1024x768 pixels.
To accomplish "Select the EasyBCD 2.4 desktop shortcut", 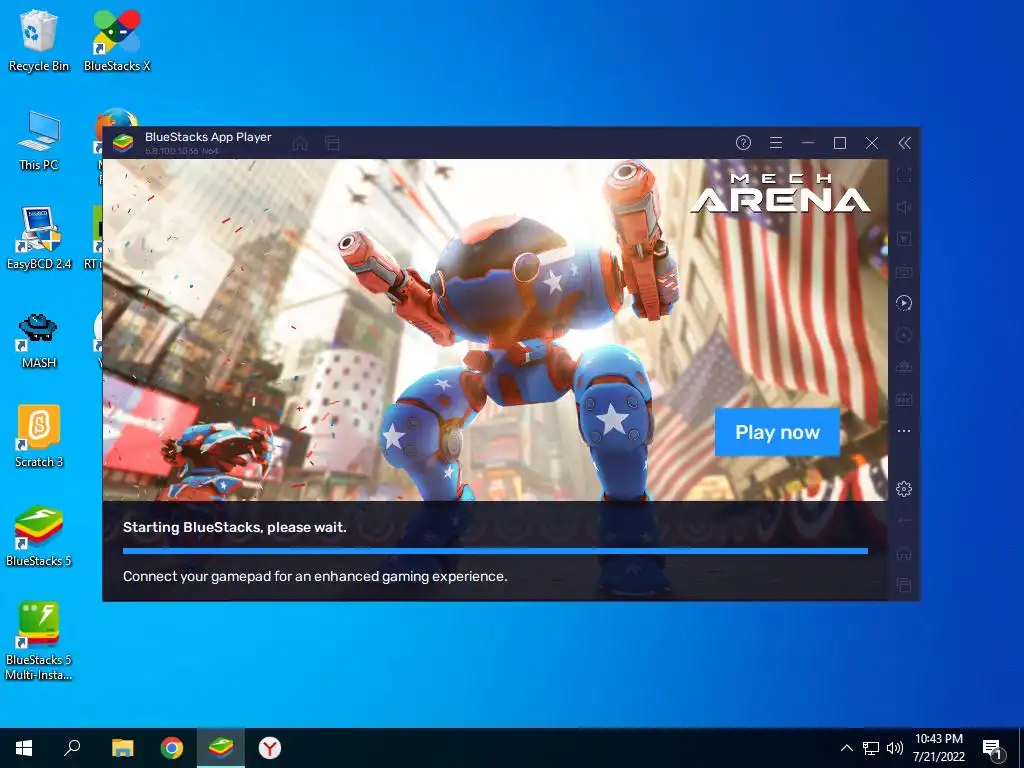I will [x=39, y=238].
